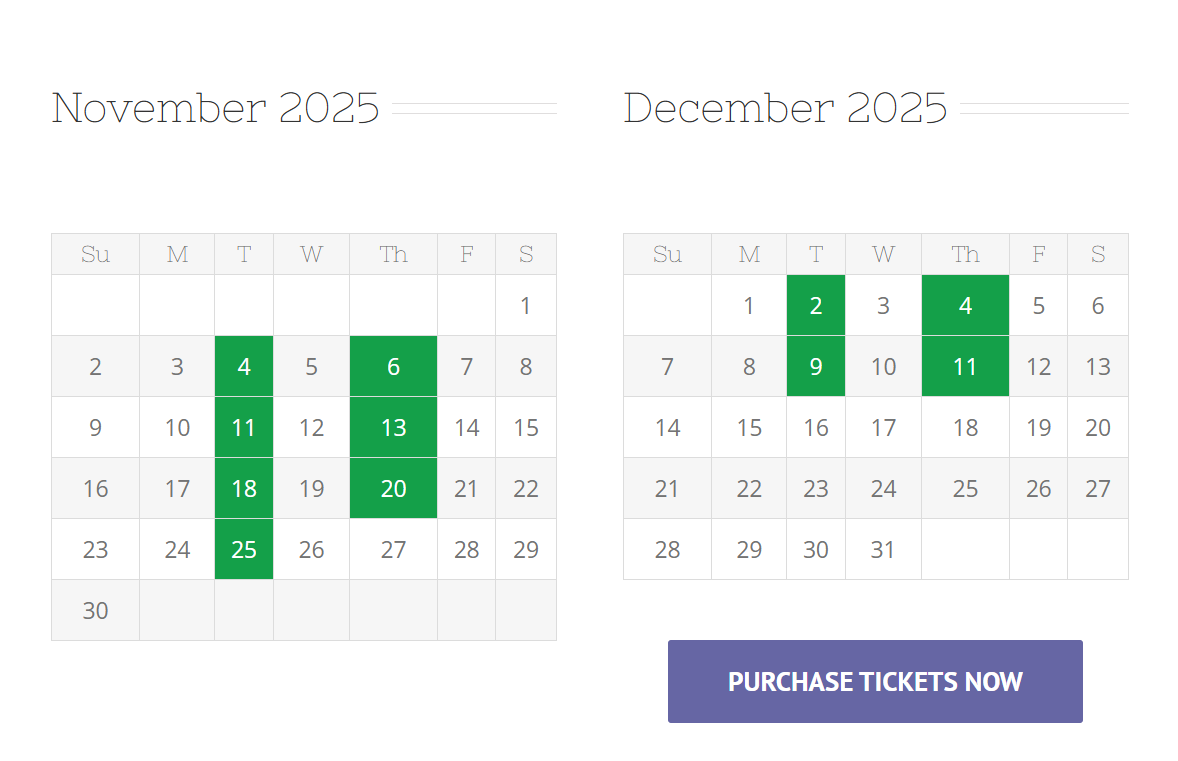Image resolution: width=1178 pixels, height=761 pixels.
Task: Select December 4 available date
Action: coord(965,305)
